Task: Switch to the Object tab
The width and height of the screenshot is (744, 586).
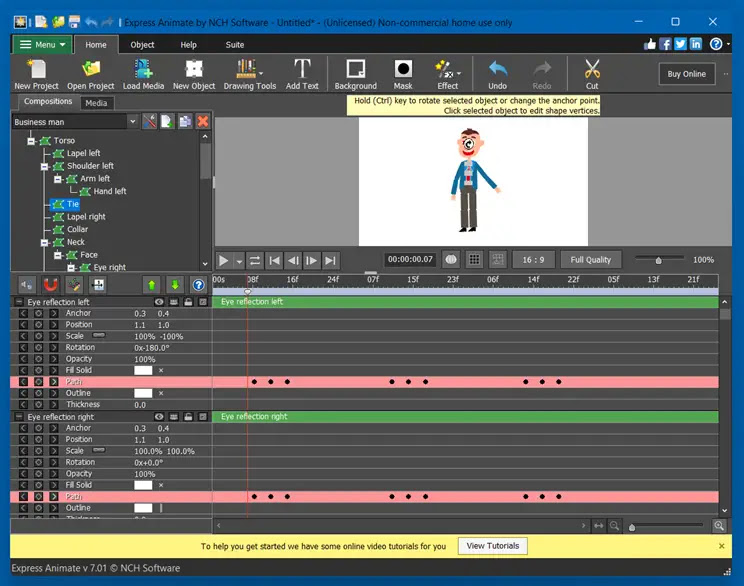Action: [x=142, y=45]
